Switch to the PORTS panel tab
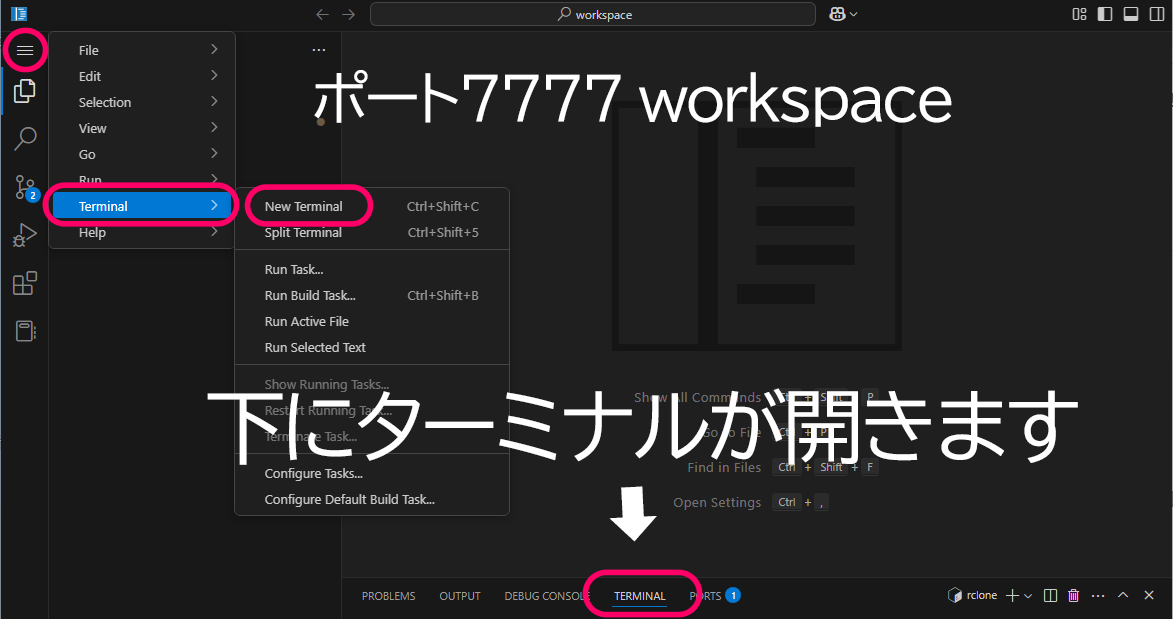The width and height of the screenshot is (1173, 619). point(714,596)
